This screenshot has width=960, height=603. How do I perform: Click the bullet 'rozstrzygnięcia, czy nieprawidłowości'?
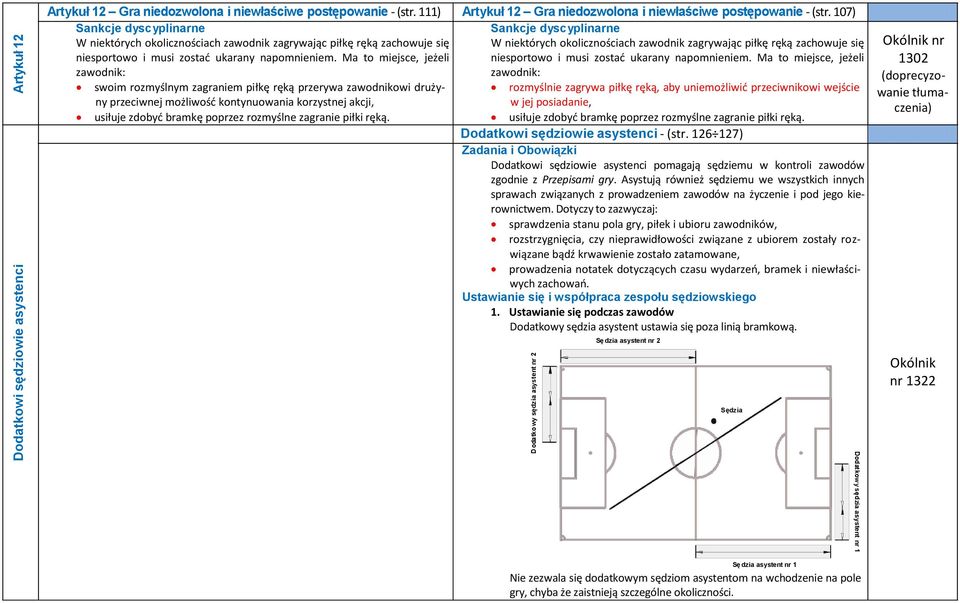point(684,247)
